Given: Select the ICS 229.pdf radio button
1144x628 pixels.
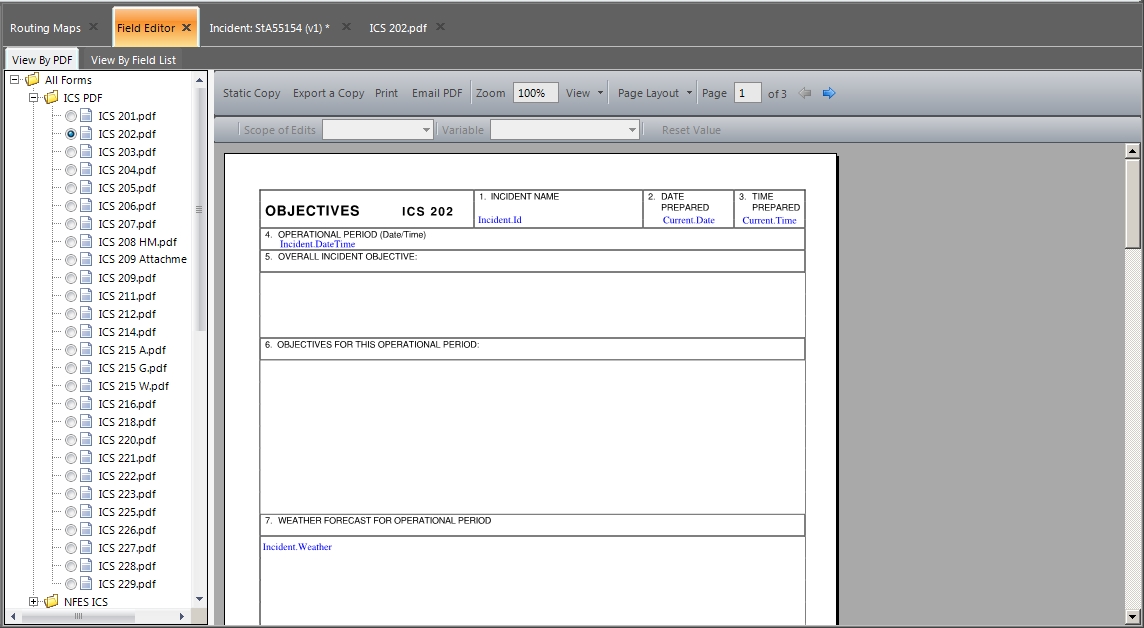Looking at the screenshot, I should point(71,584).
